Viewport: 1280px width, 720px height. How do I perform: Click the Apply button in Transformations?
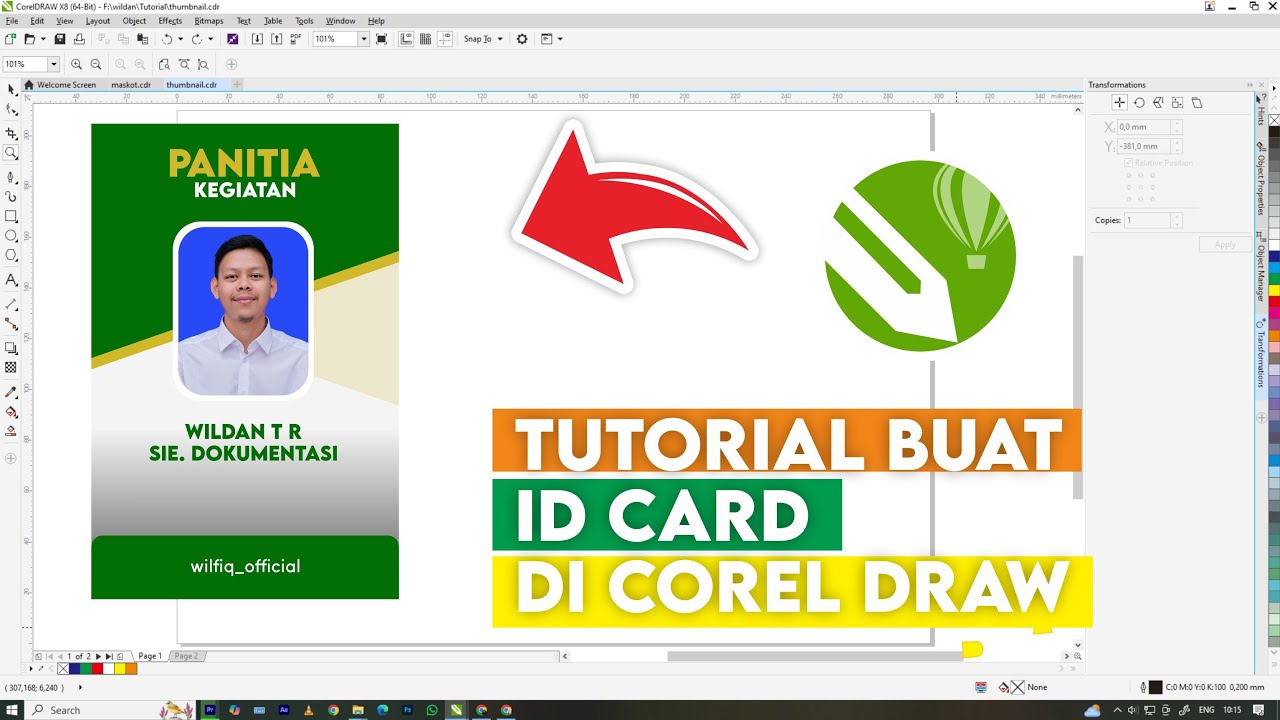click(x=1225, y=244)
